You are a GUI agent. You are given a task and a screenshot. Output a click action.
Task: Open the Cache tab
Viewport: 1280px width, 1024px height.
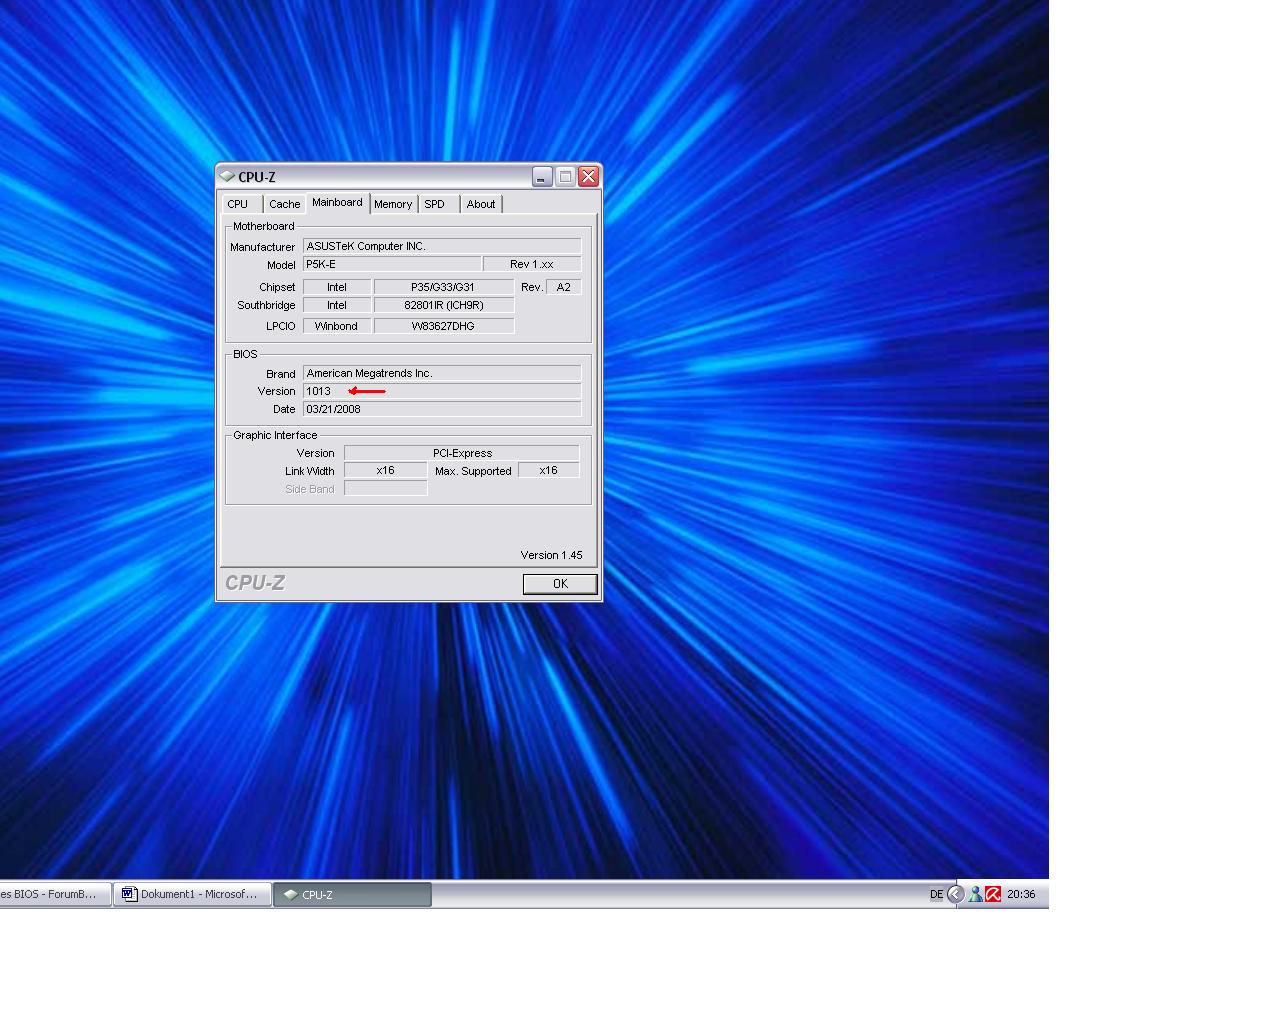(x=284, y=204)
